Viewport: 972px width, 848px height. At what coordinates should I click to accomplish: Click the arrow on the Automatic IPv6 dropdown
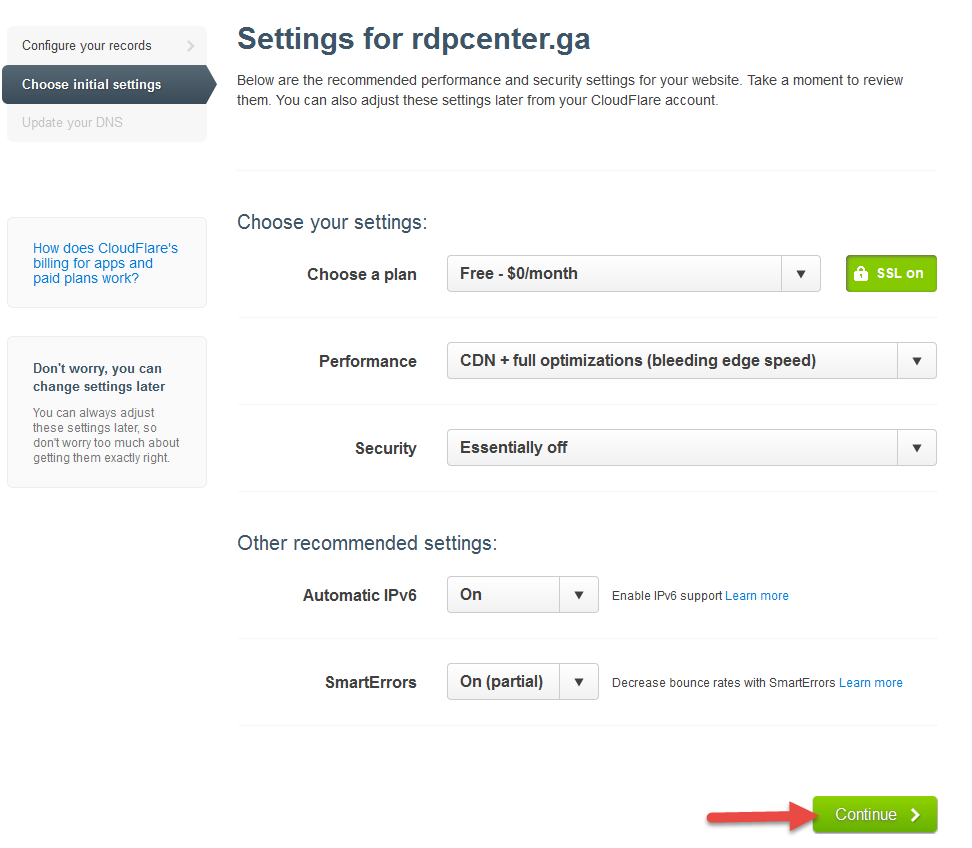coord(578,595)
